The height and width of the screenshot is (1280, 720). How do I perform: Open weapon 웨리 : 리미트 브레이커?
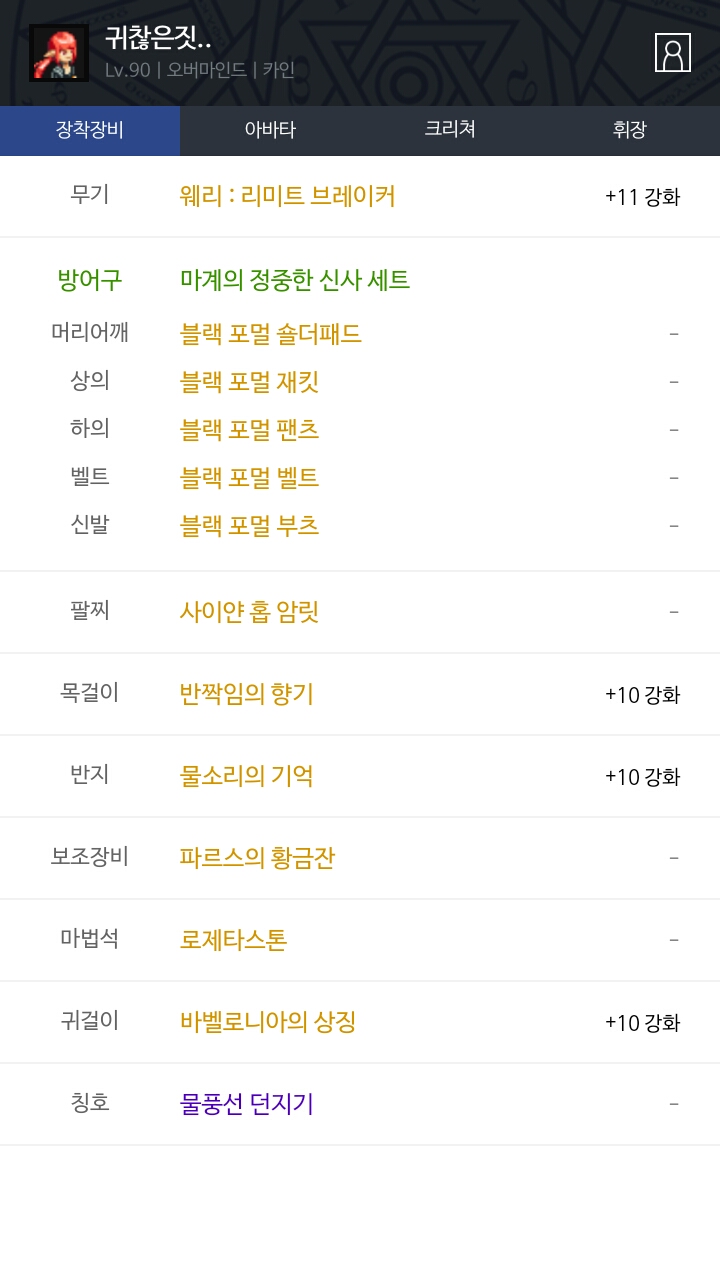pyautogui.click(x=288, y=196)
